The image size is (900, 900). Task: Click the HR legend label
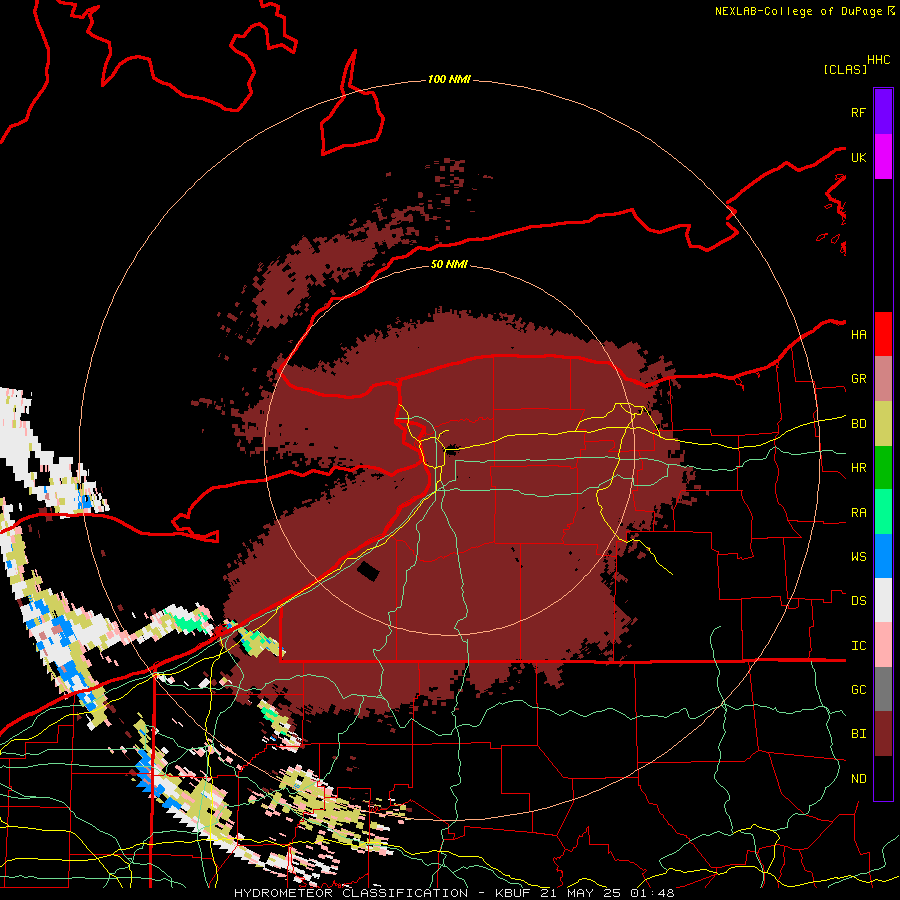[x=858, y=468]
